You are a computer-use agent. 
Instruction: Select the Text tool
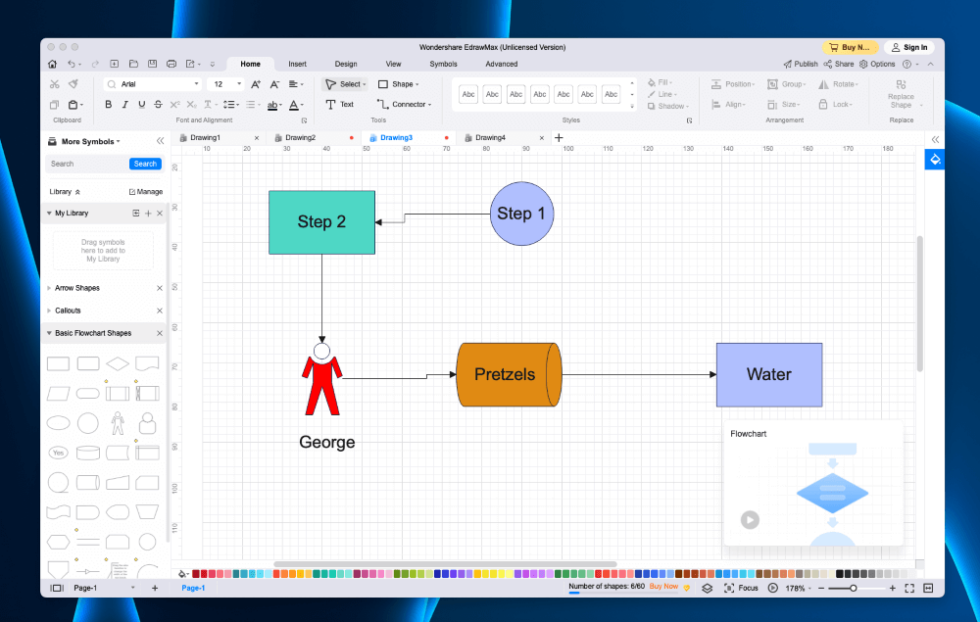click(339, 104)
